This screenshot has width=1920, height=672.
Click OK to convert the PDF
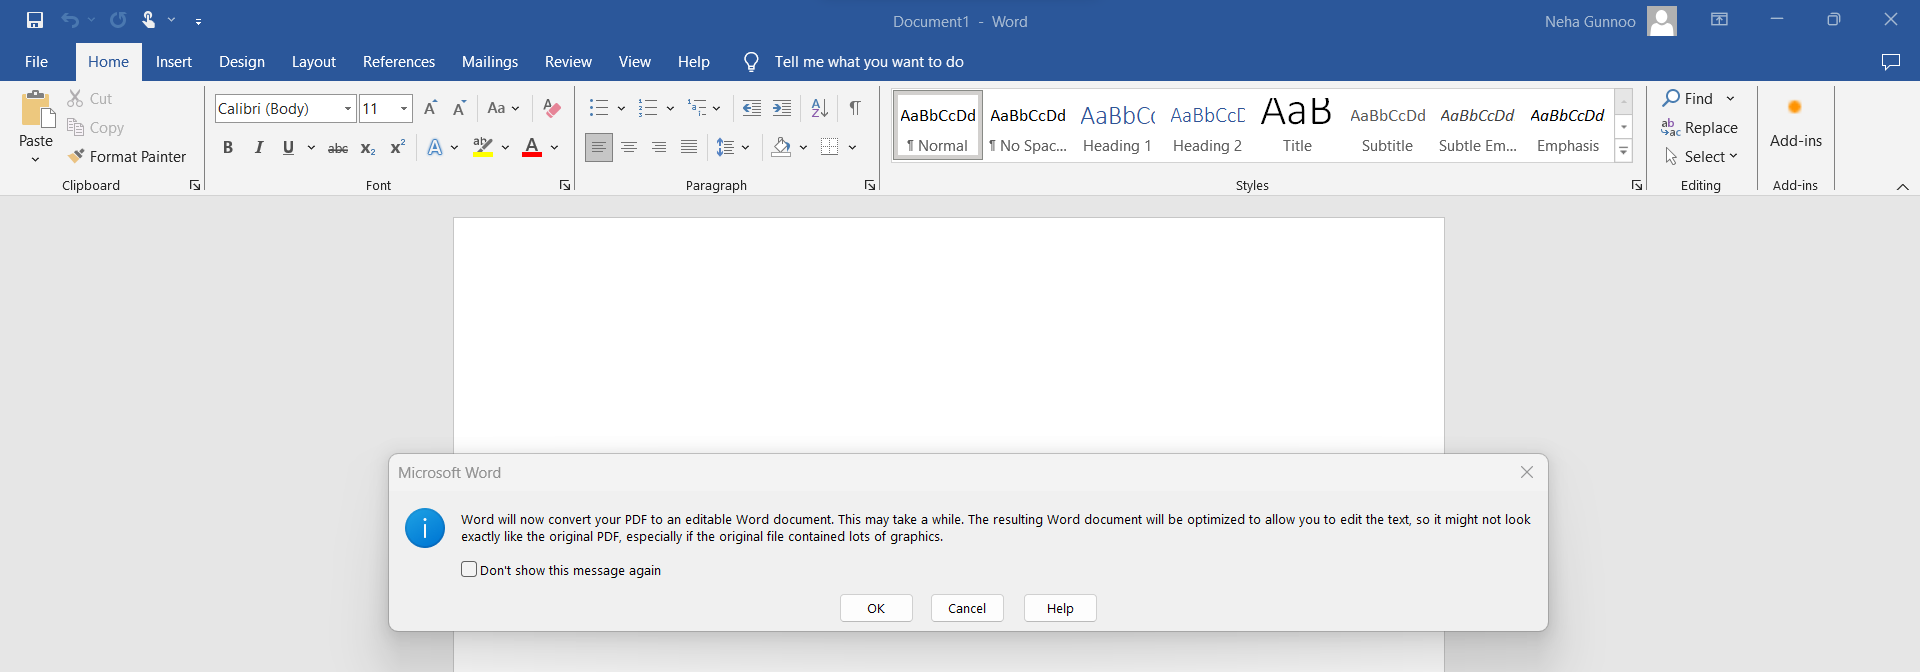click(876, 608)
